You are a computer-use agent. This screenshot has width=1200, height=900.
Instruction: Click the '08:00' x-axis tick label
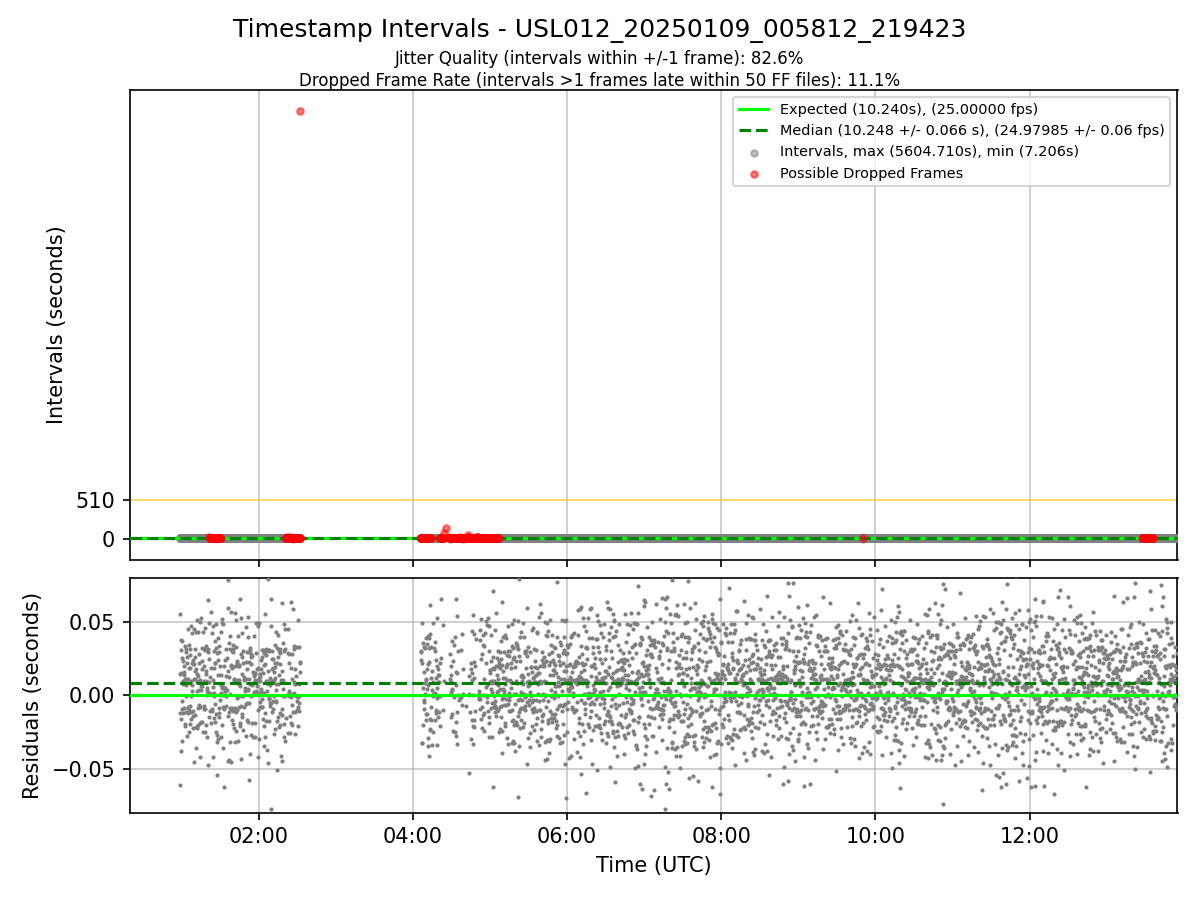point(721,836)
